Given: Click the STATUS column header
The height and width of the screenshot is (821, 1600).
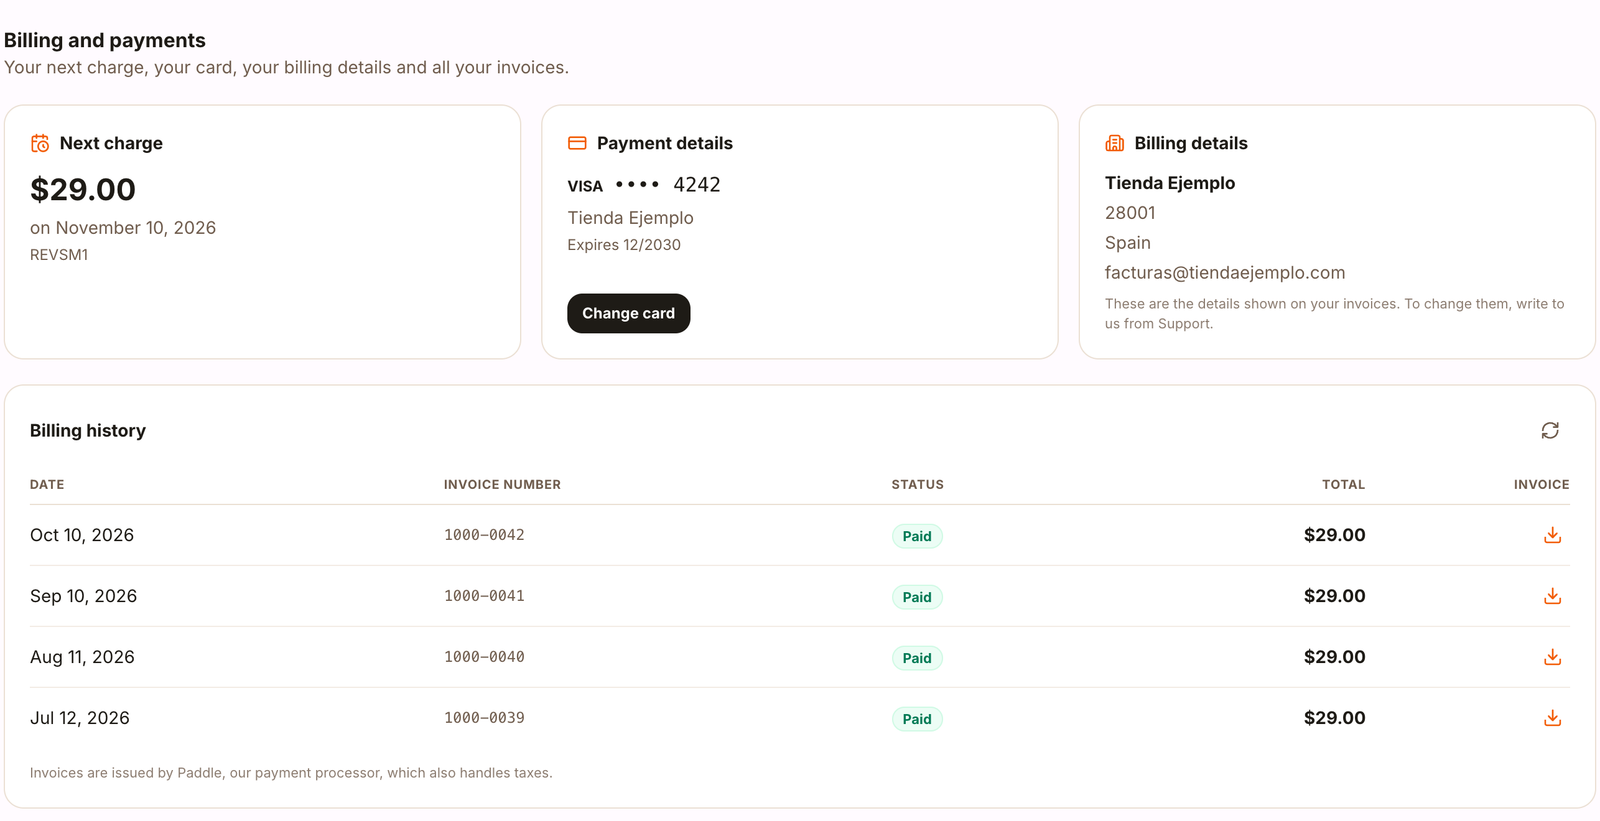Looking at the screenshot, I should click(x=917, y=484).
